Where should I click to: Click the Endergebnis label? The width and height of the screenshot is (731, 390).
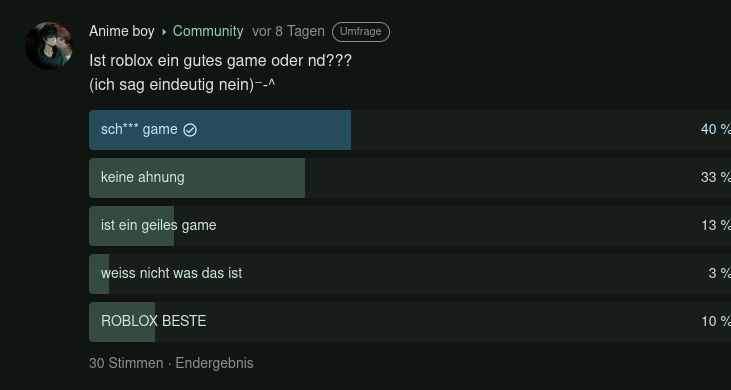pos(214,363)
